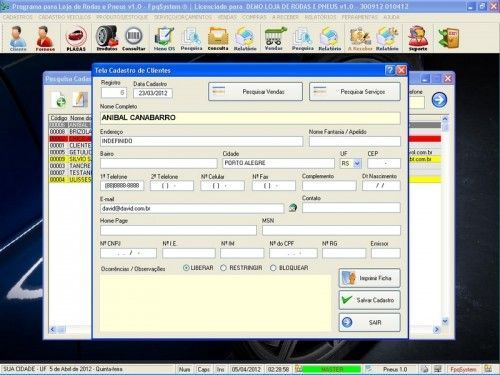
Task: Click into the Home Page field
Action: [178, 230]
